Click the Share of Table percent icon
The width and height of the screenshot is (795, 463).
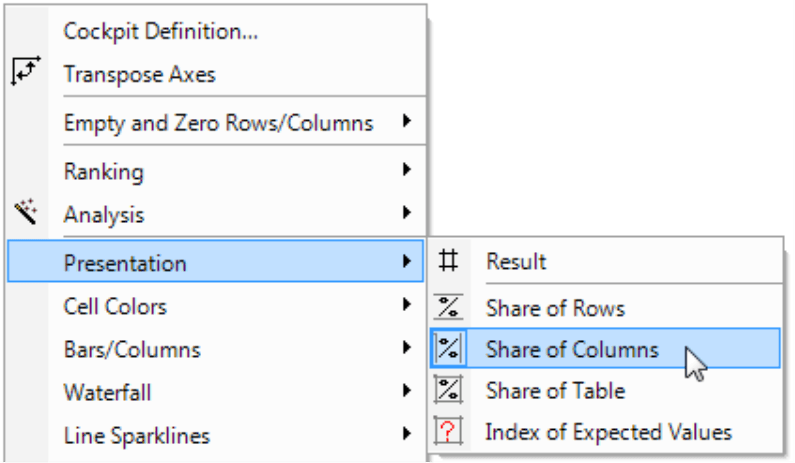click(448, 389)
